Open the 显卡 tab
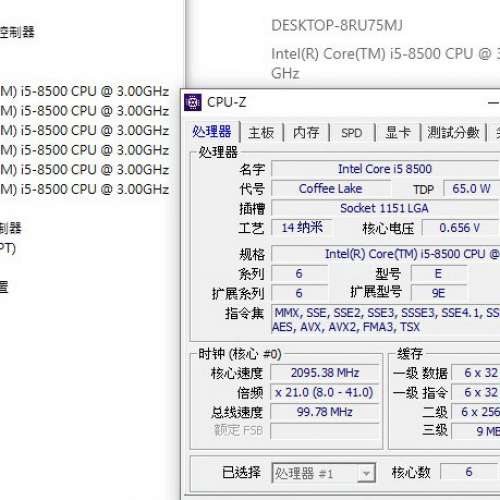 coord(397,133)
